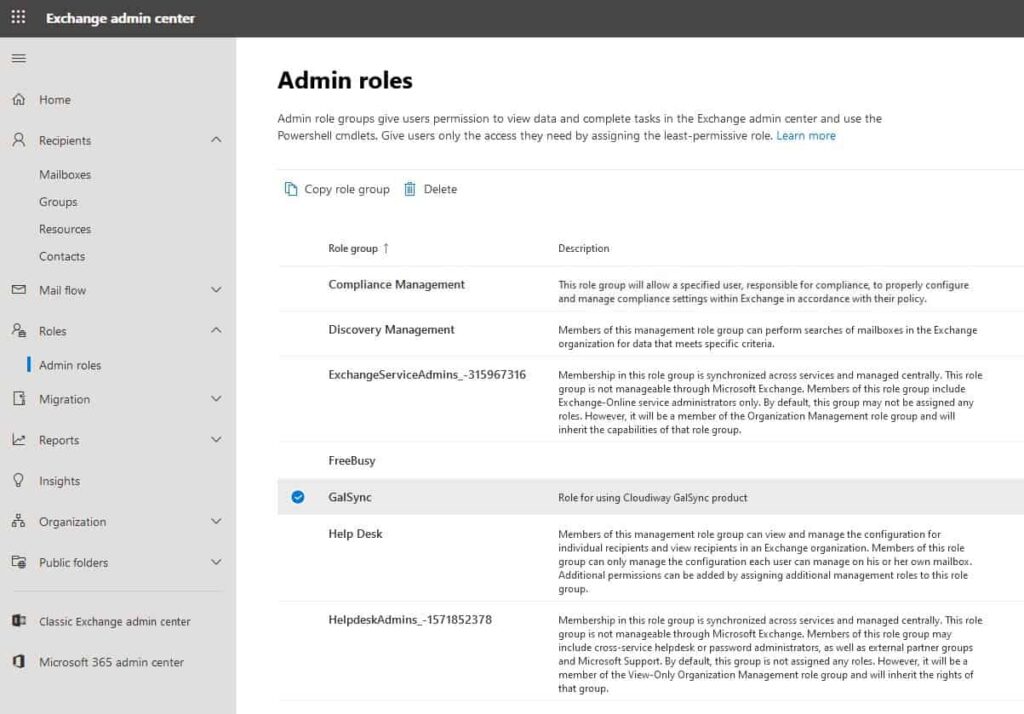Expand the Mail flow chevron
1024x714 pixels.
pyautogui.click(x=216, y=289)
